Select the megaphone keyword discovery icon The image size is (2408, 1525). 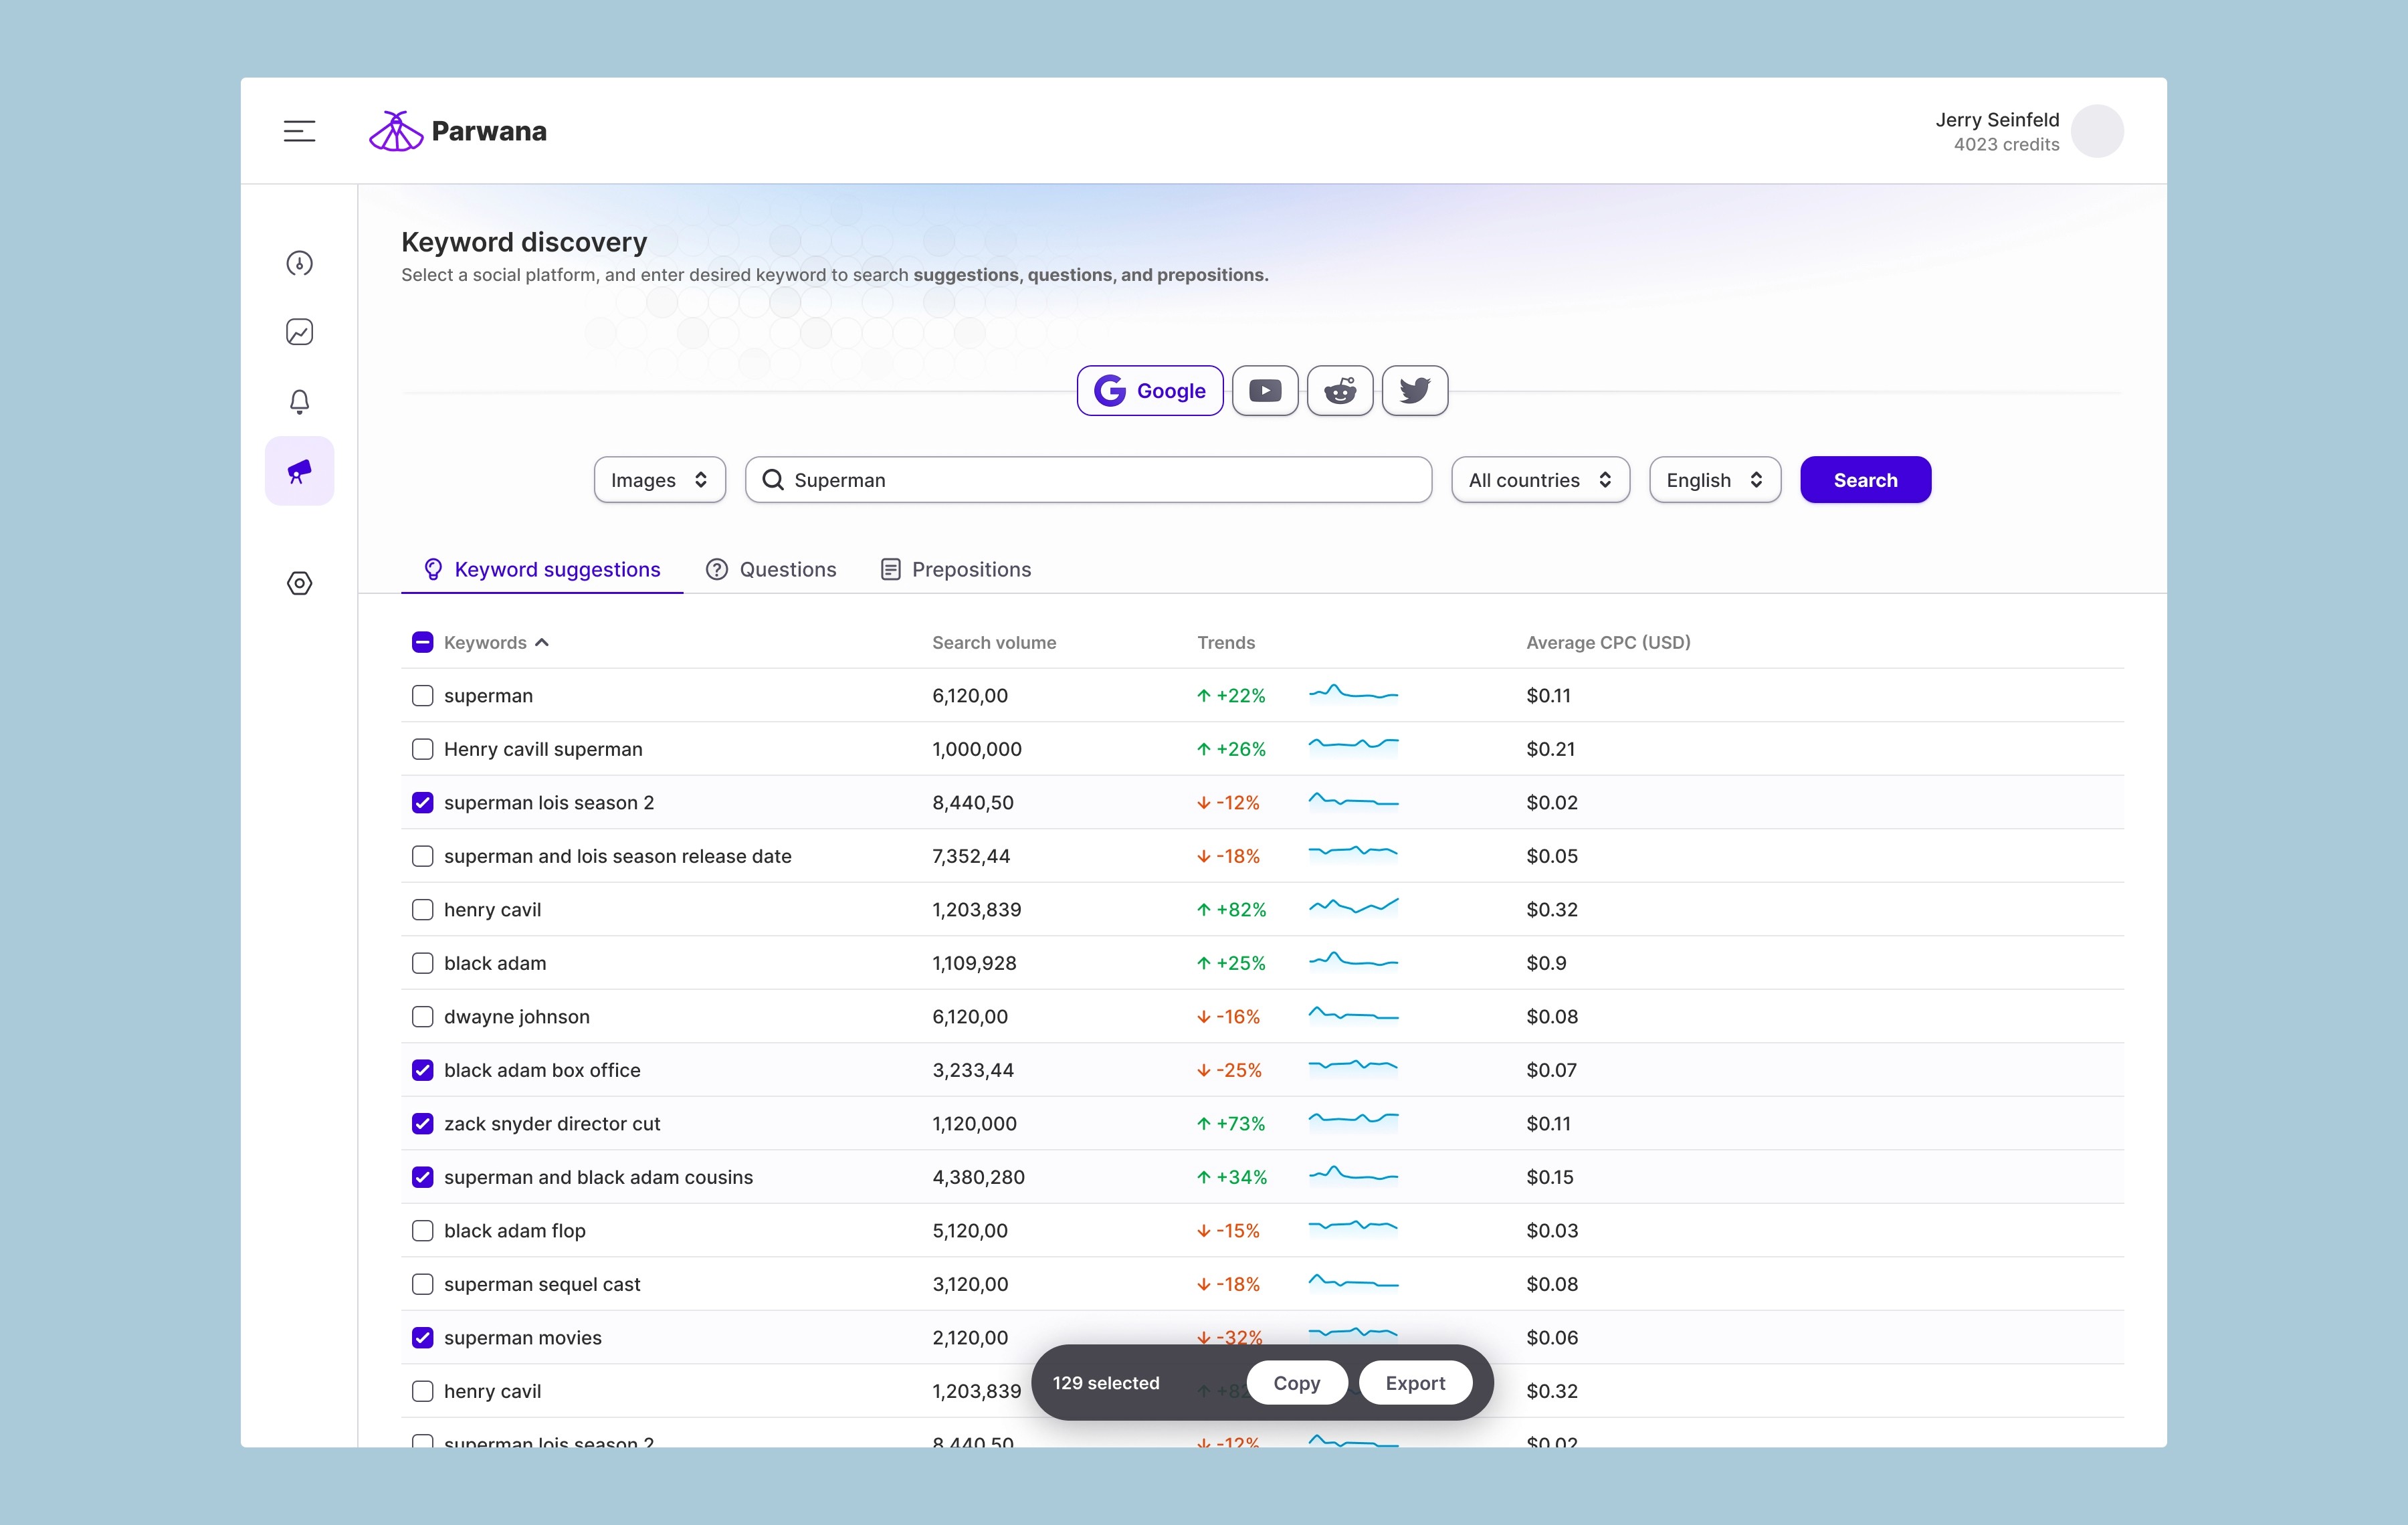click(299, 471)
